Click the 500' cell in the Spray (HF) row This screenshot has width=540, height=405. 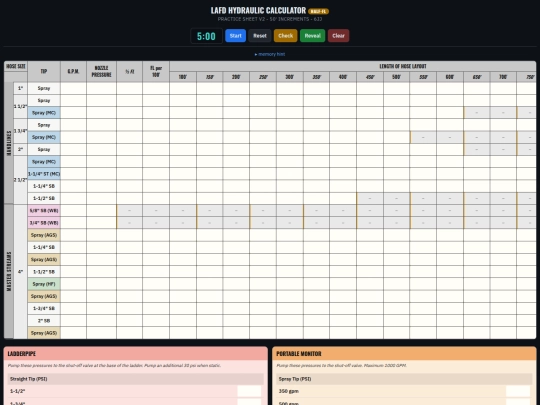[396, 284]
